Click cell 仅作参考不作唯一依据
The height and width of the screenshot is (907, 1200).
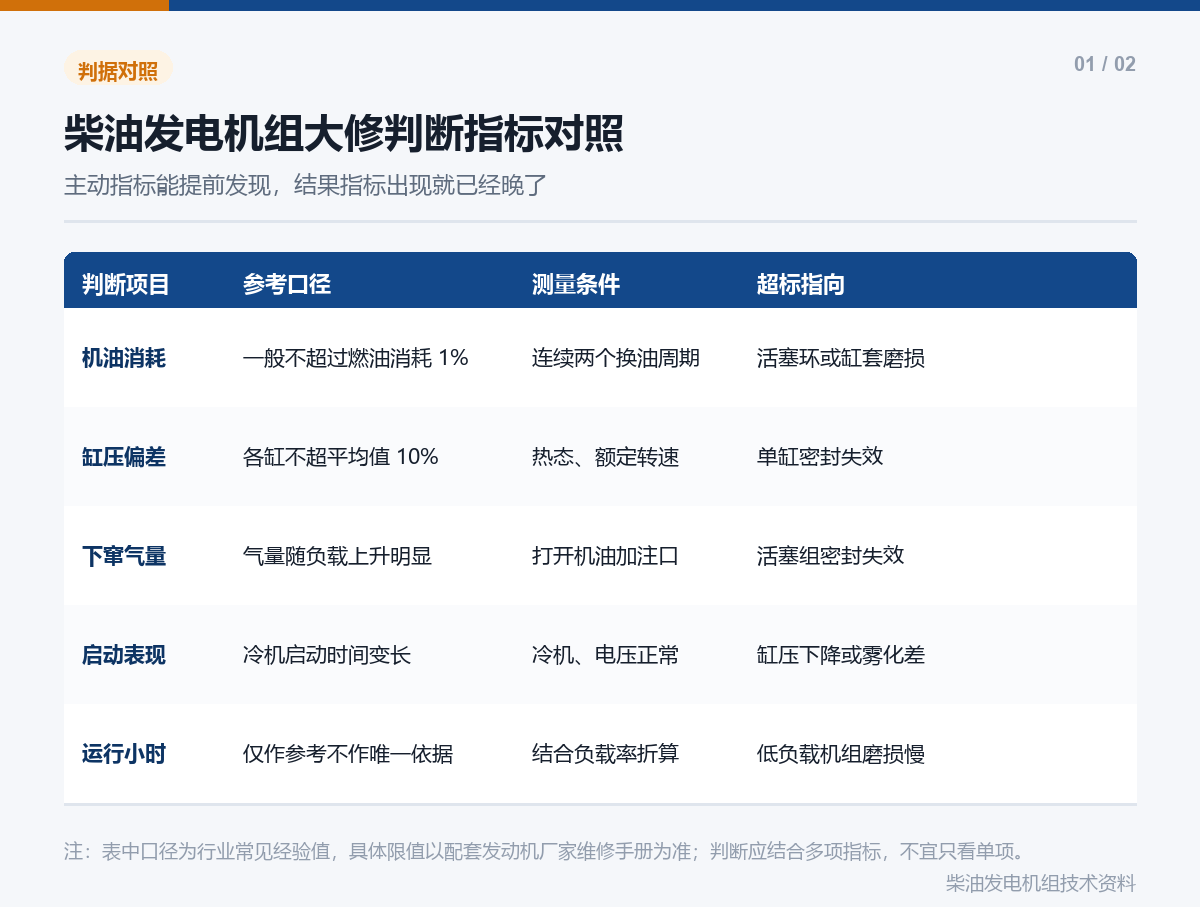coord(348,754)
